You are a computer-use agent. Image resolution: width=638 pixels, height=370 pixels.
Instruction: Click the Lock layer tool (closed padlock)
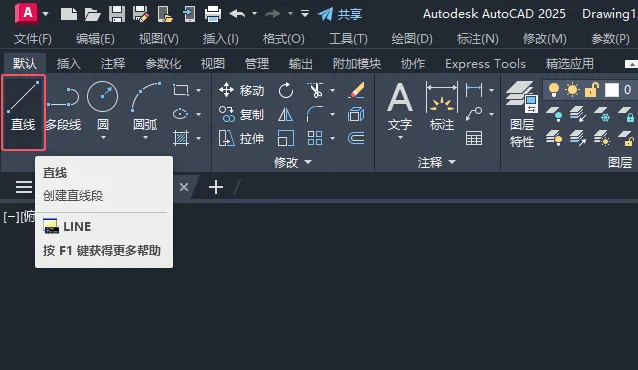(x=626, y=114)
